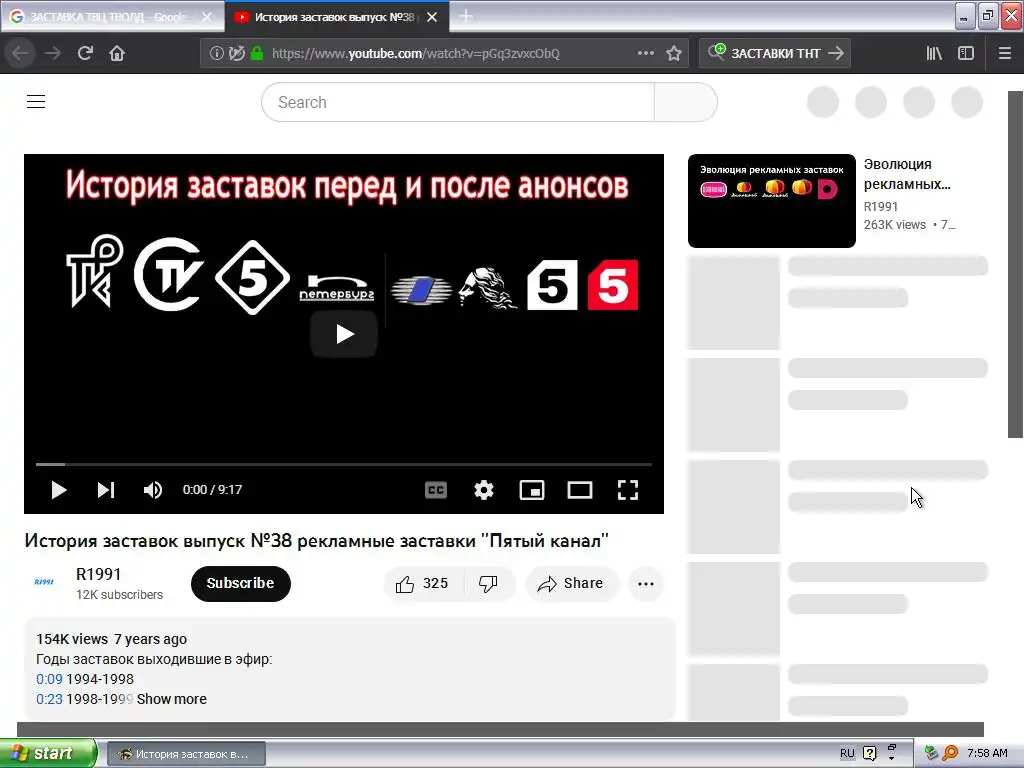Screen dimensions: 1024x768
Task: Click the video progress bar
Action: coord(344,464)
